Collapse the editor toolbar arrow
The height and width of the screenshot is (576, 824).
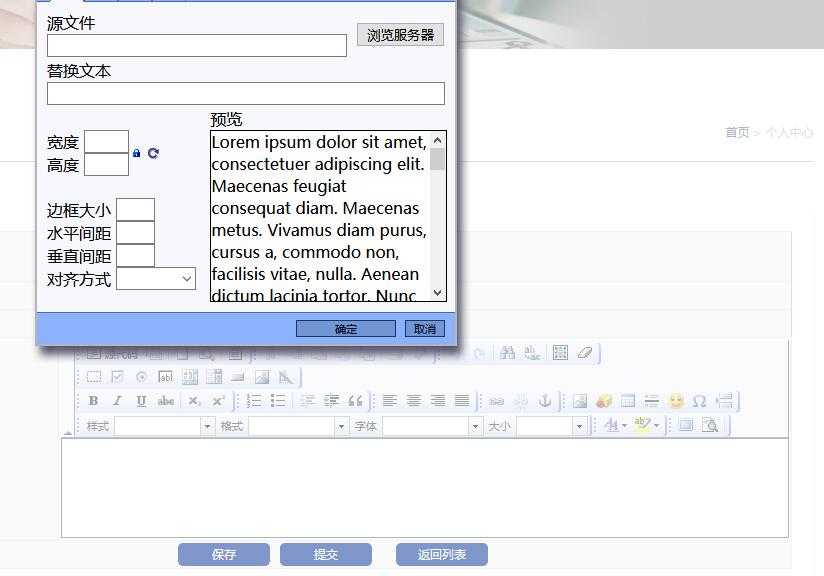pyautogui.click(x=68, y=433)
